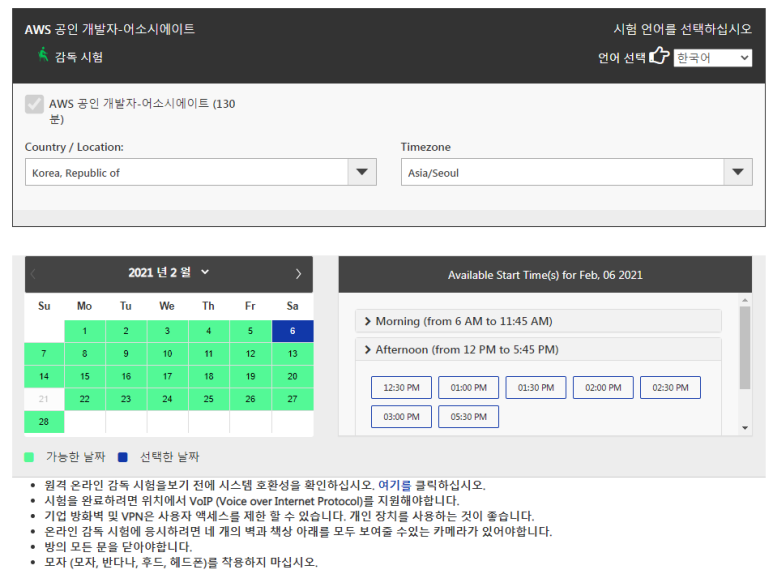Choose the 02:00 PM start time

pyautogui.click(x=603, y=388)
